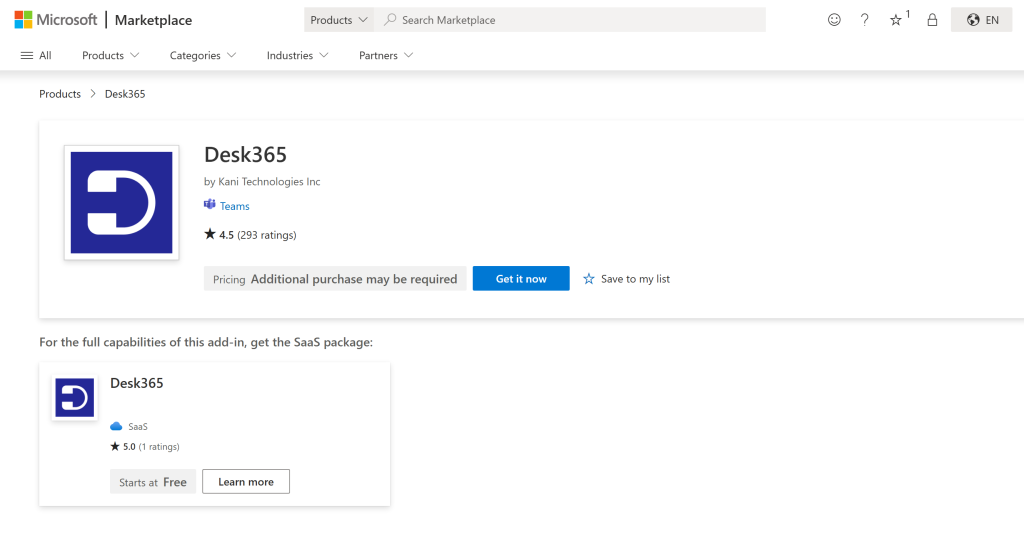Expand the Industries navigation menu
Viewport: 1024px width, 539px height.
(x=297, y=56)
